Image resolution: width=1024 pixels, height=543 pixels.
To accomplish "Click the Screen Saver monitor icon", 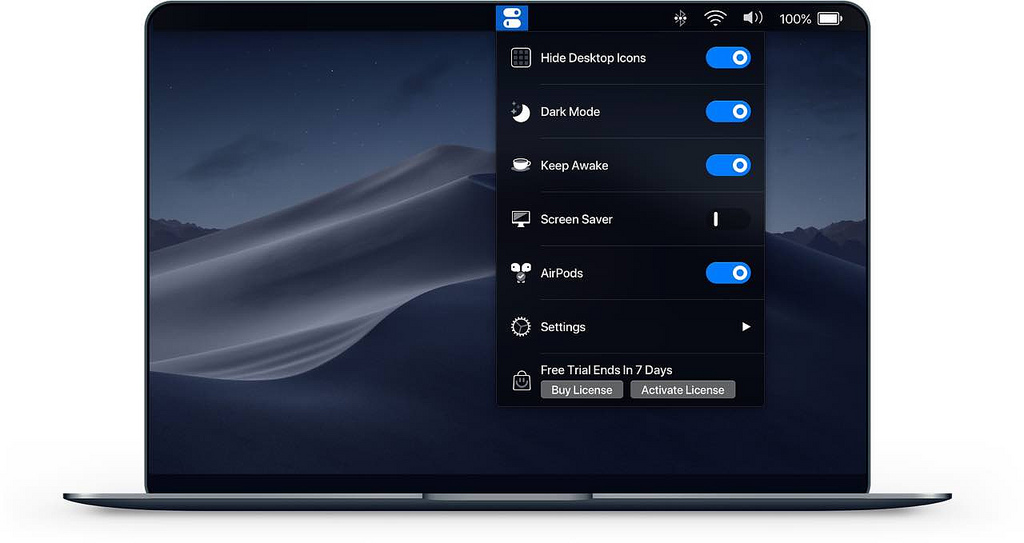I will coord(520,219).
